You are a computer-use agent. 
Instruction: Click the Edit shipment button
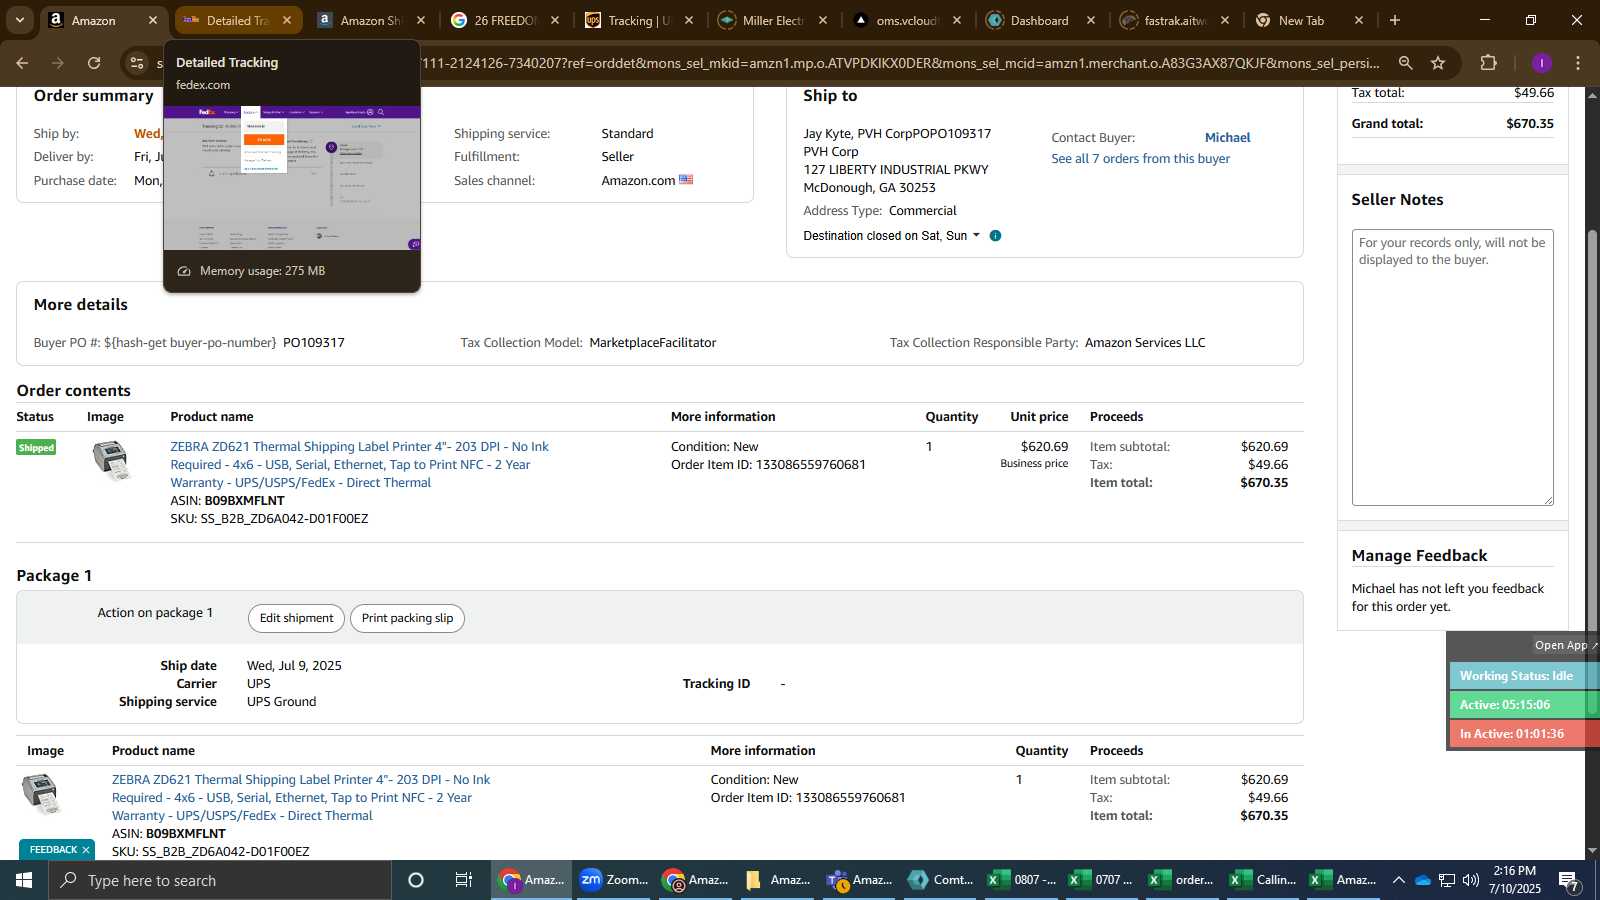[296, 618]
